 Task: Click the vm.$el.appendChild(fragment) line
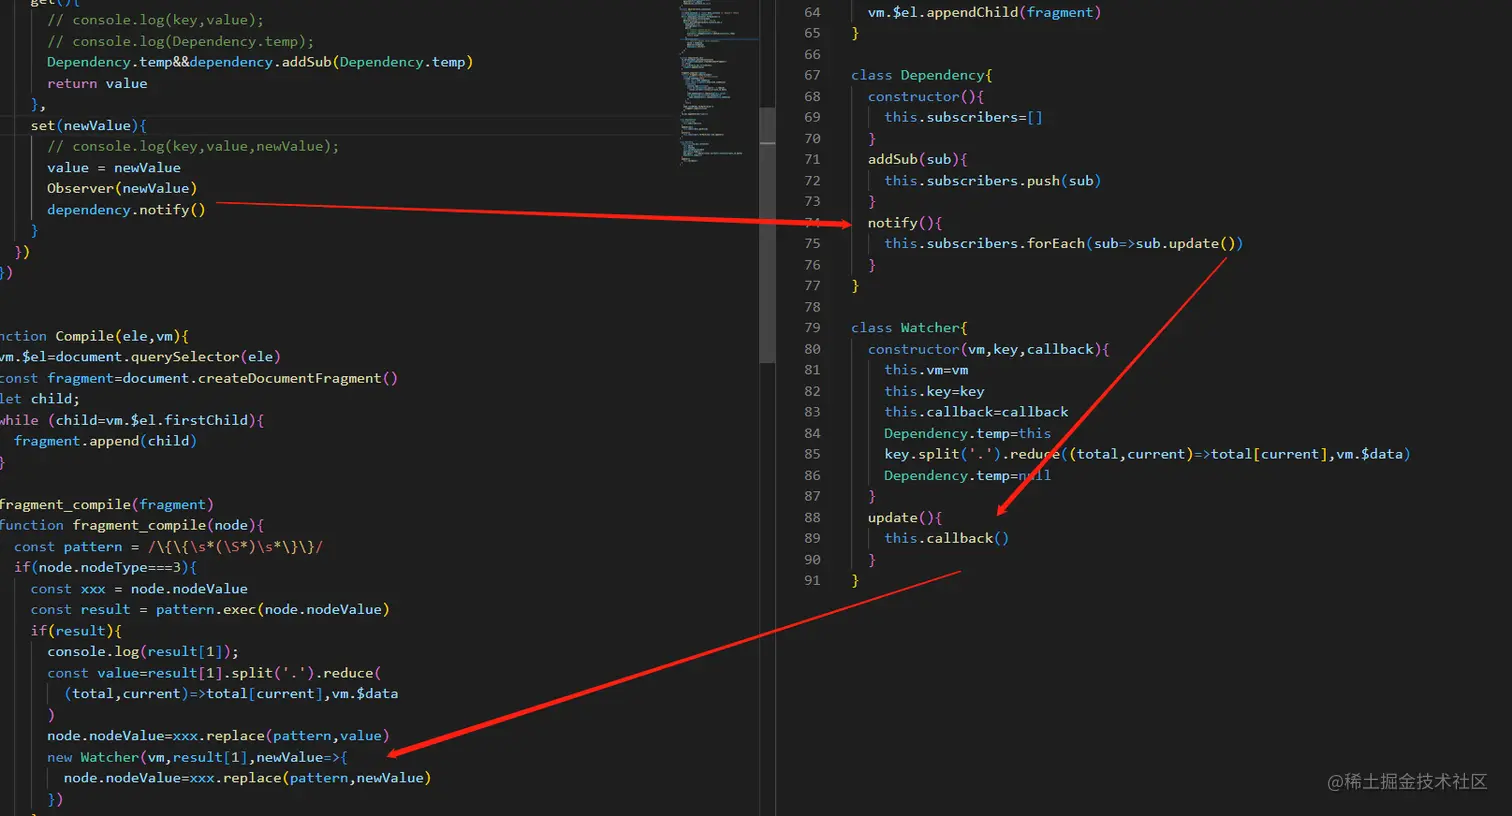click(x=984, y=12)
